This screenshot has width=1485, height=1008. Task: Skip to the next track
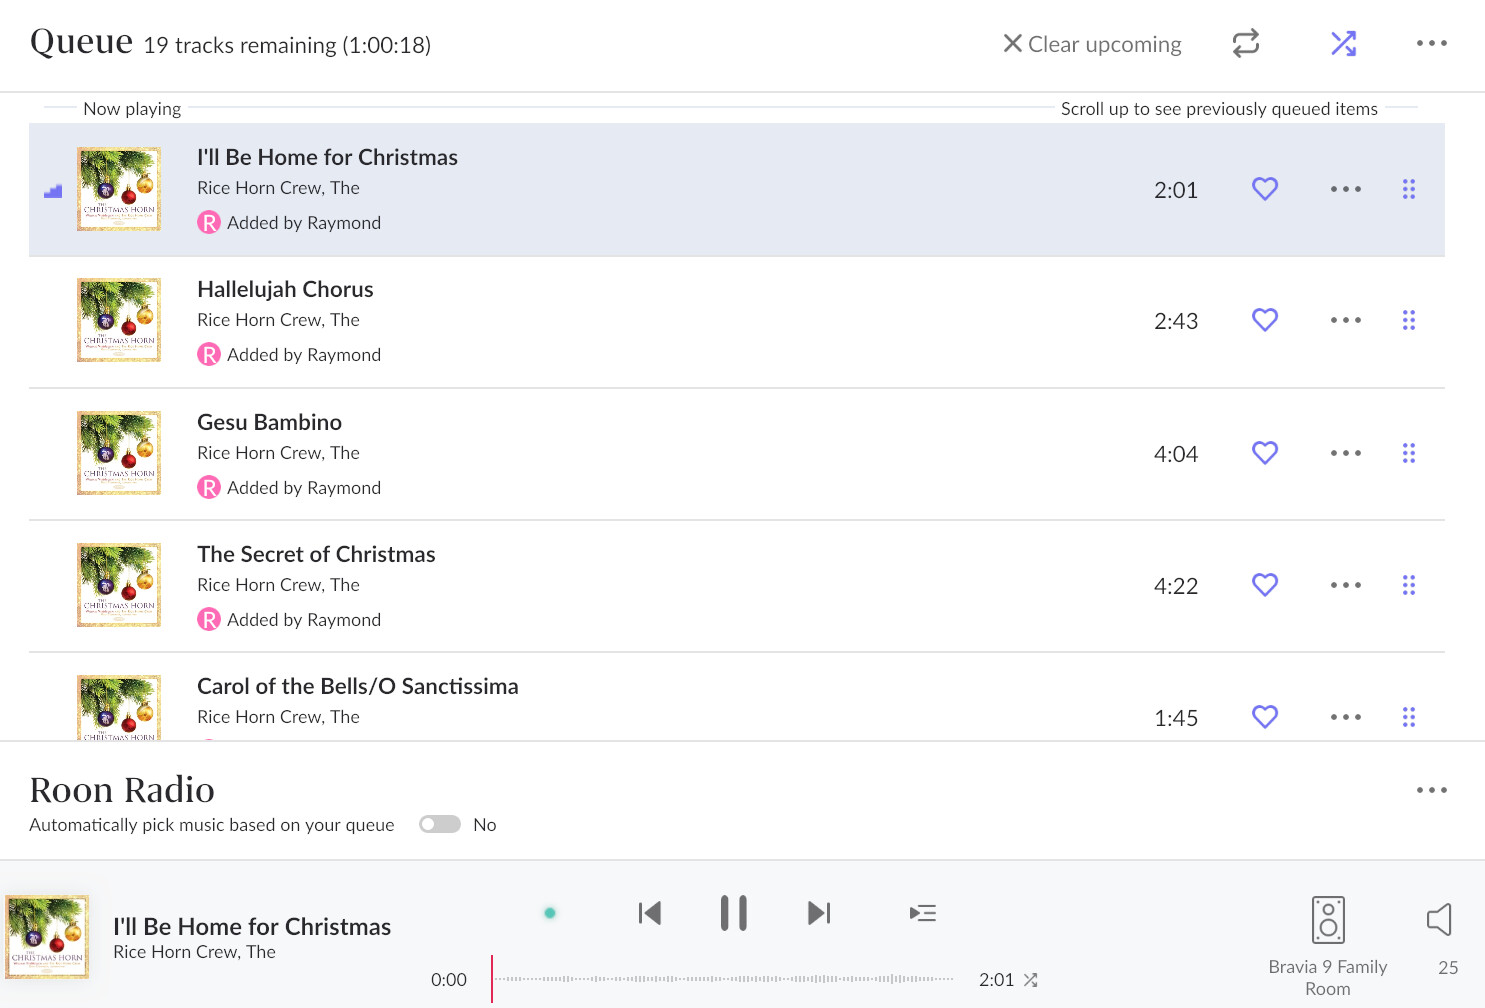[819, 913]
